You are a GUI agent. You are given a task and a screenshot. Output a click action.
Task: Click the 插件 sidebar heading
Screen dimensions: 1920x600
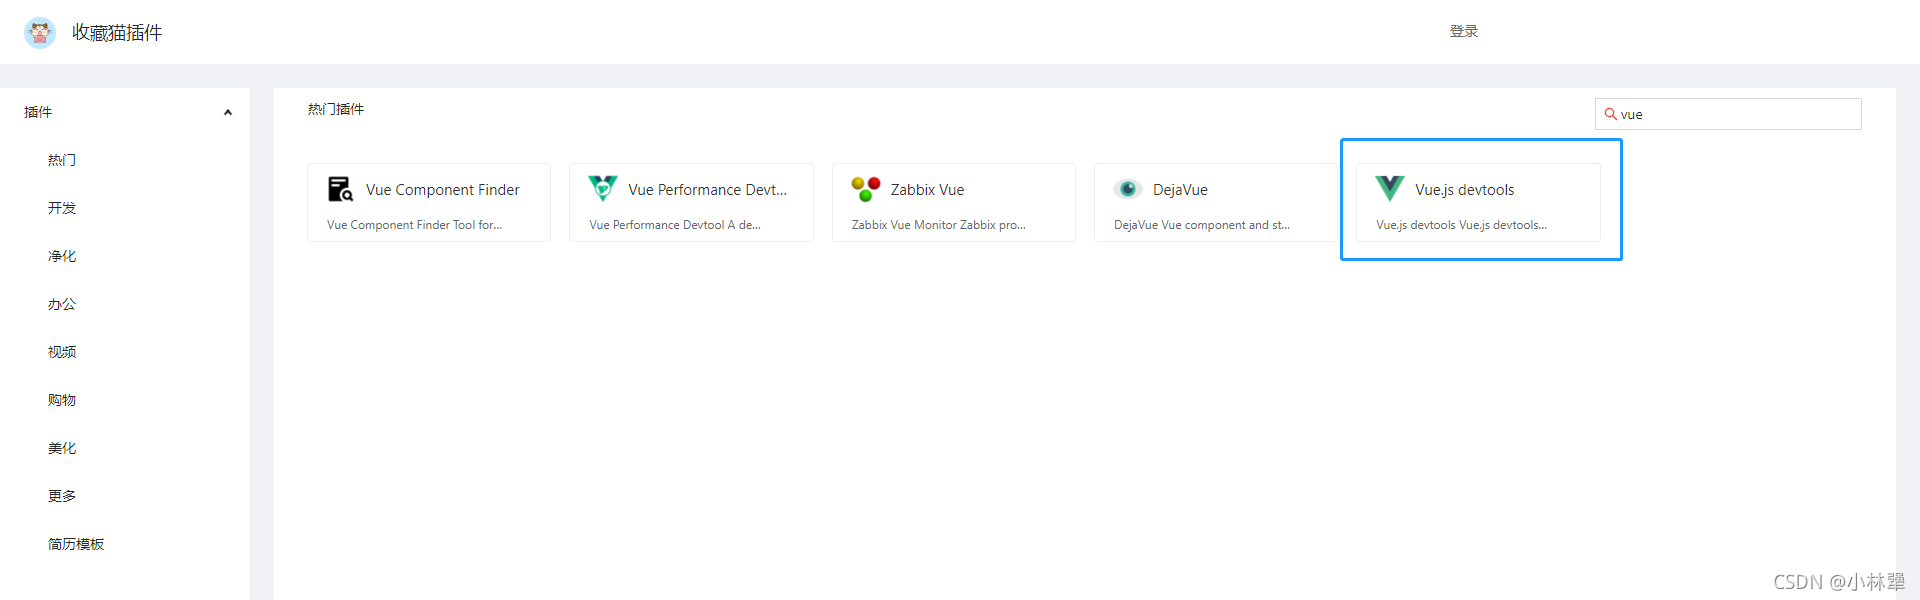coord(38,112)
